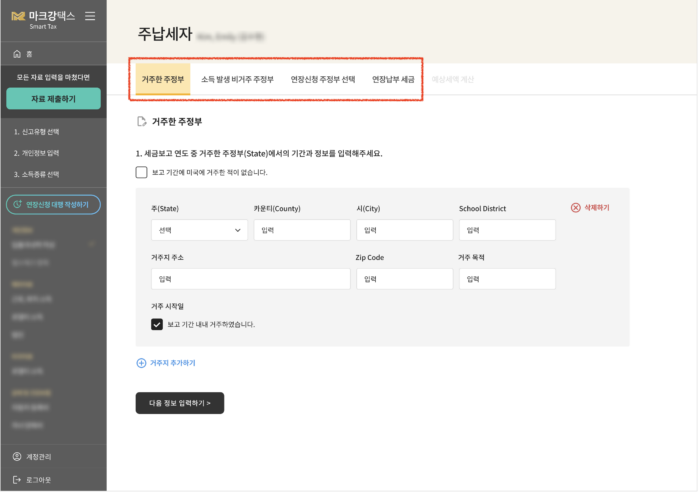700x493 pixels.
Task: Click the plus icon for 거주지 추가하기
Action: tap(141, 363)
